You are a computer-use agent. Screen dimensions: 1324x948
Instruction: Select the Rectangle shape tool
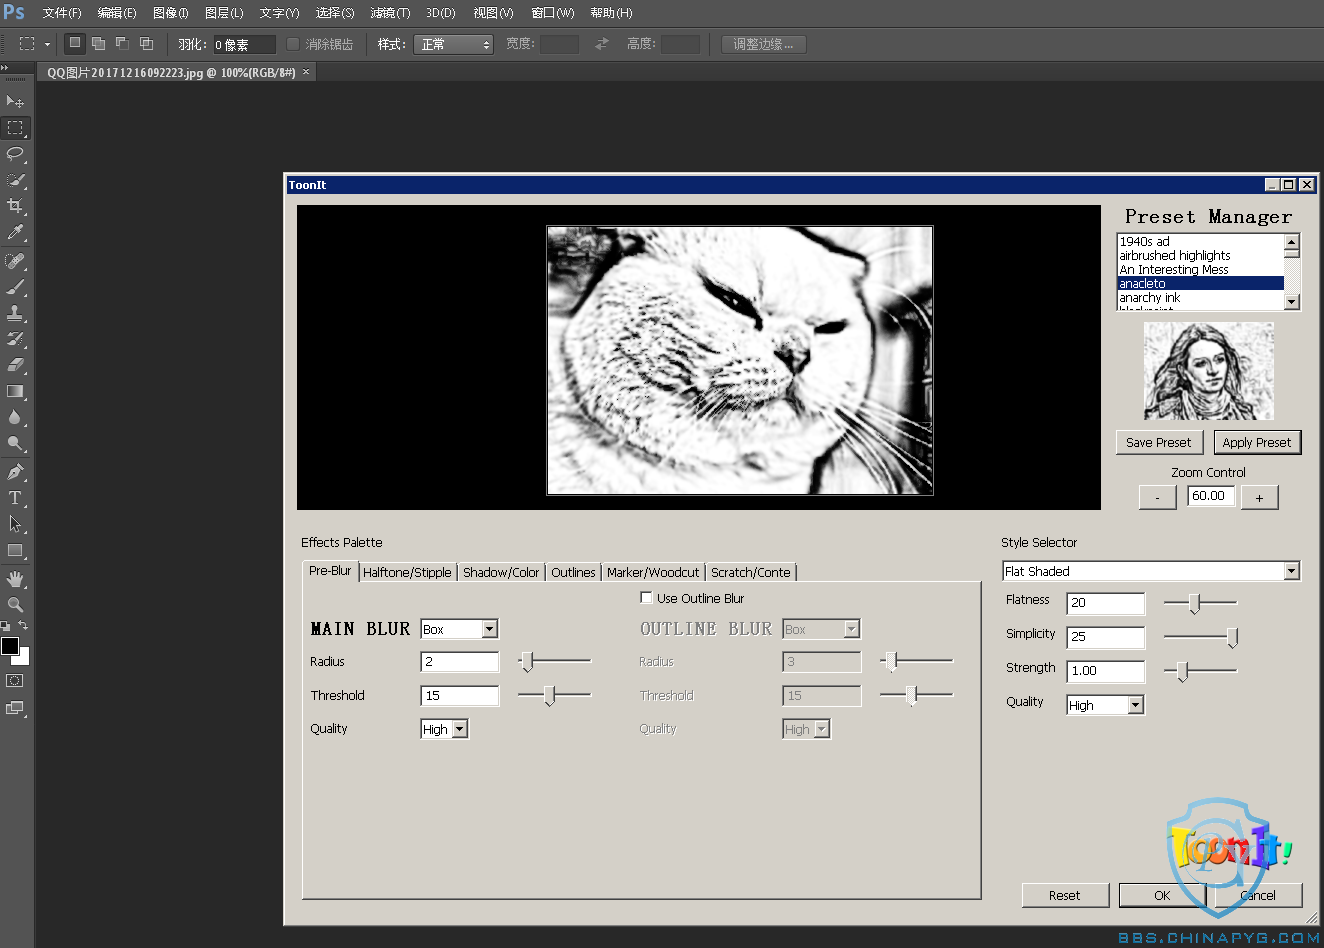click(x=15, y=550)
